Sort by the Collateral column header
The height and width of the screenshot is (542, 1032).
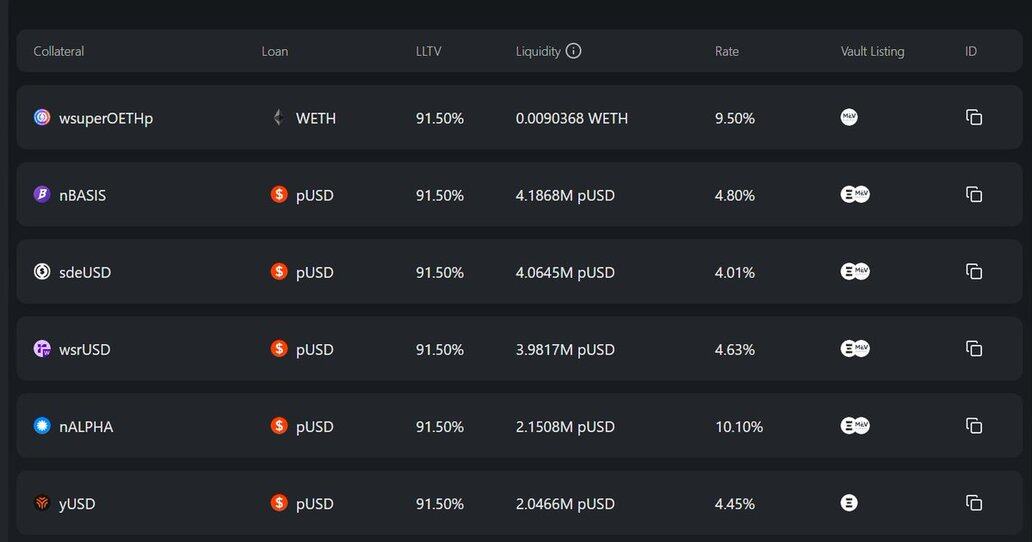pyautogui.click(x=58, y=51)
